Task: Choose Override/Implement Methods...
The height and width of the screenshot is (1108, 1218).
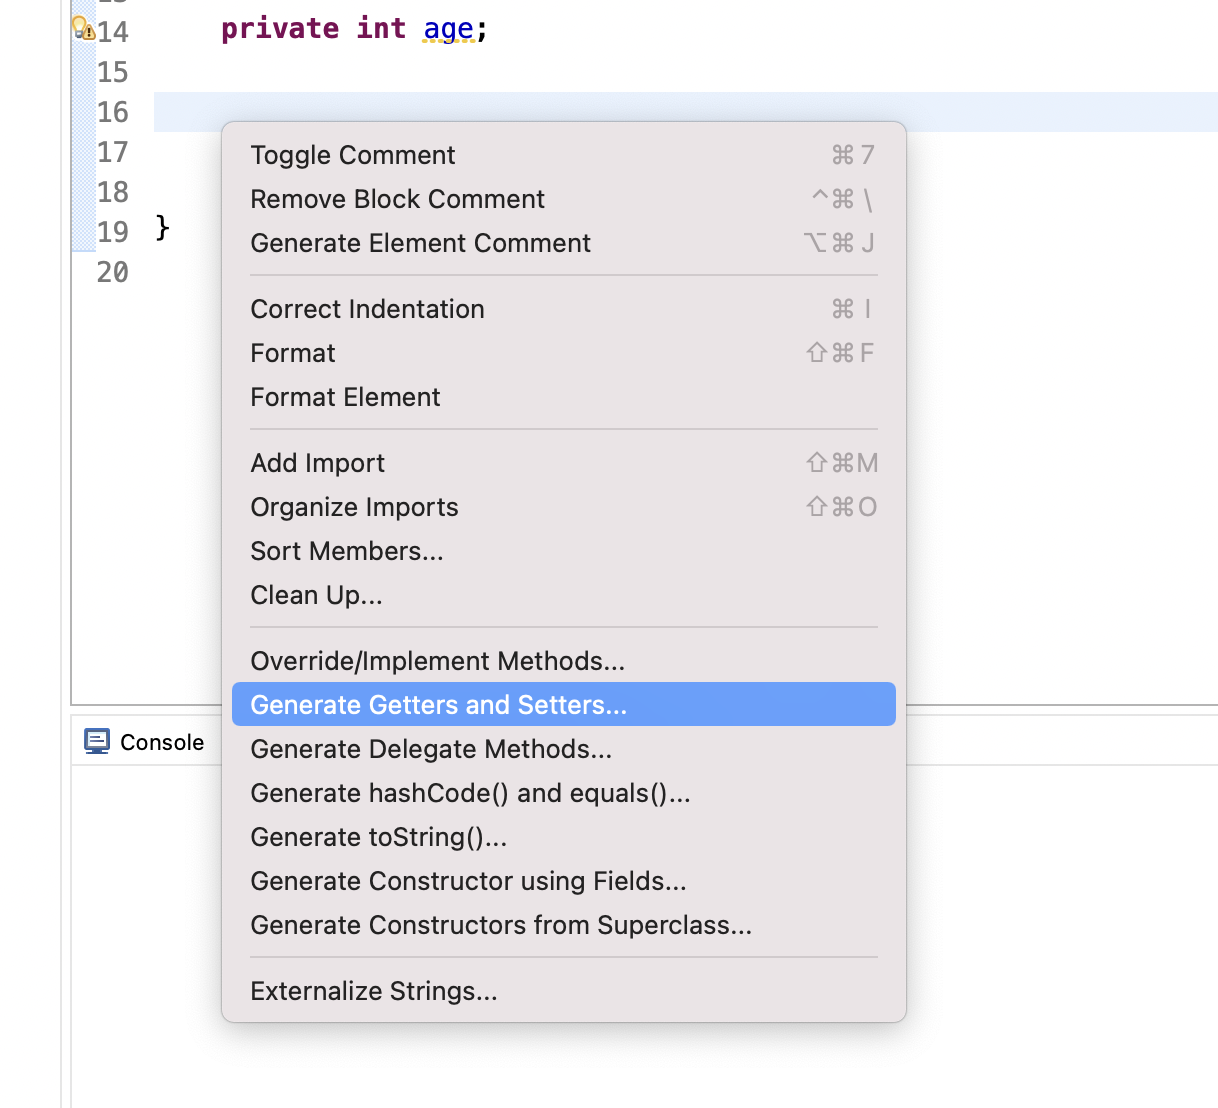Action: click(563, 661)
